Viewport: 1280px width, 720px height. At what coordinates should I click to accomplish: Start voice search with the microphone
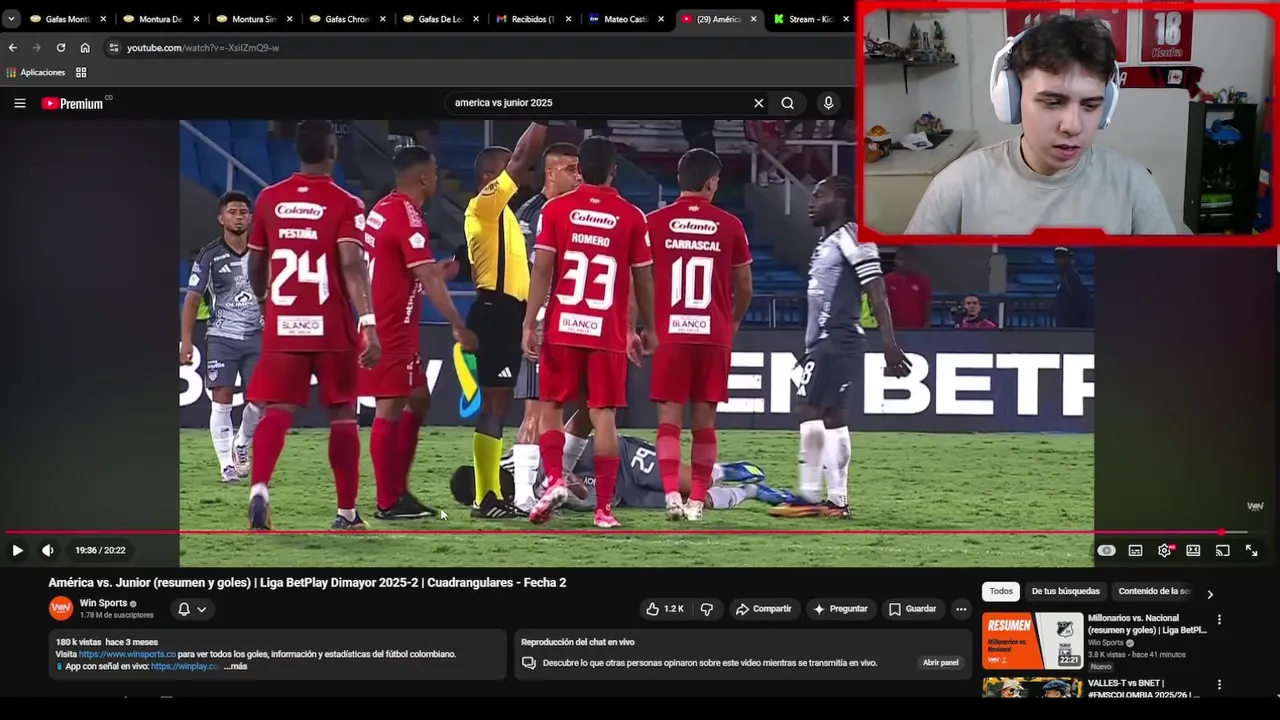point(828,103)
